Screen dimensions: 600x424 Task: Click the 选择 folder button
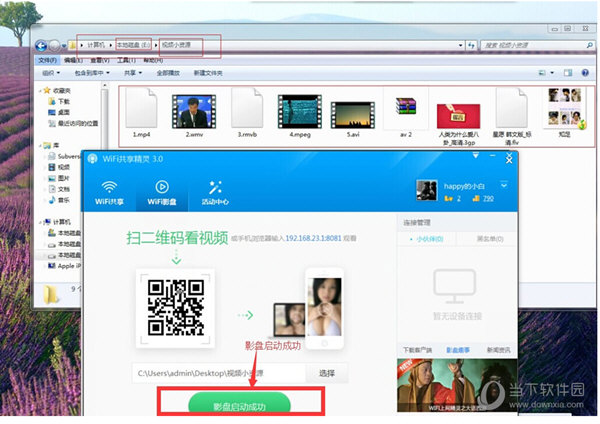pos(327,373)
